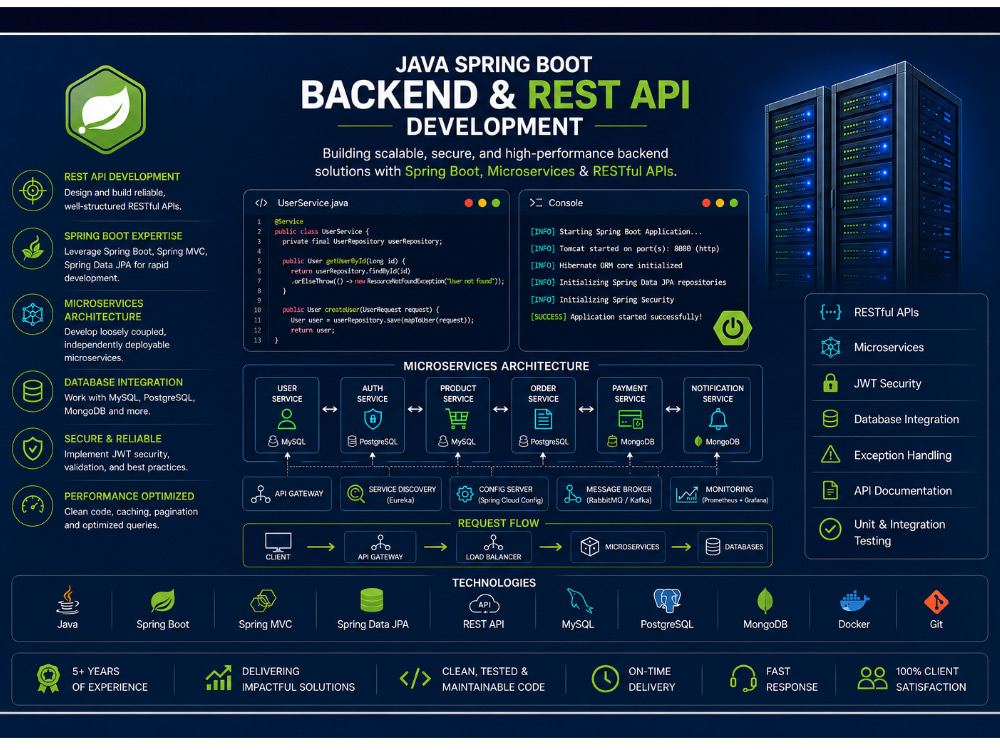
Task: Click the Spring Data JPA database icon
Action: click(x=372, y=601)
